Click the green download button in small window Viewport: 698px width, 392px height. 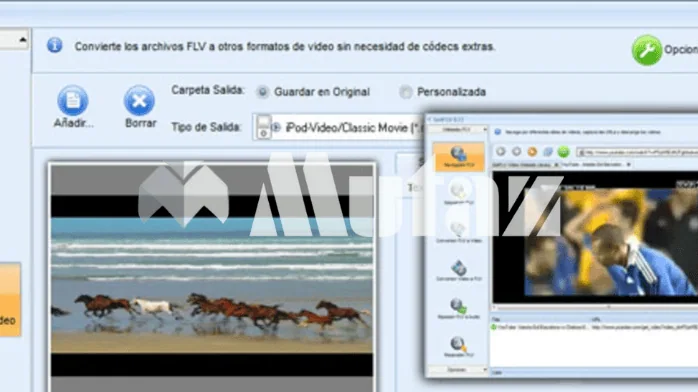tap(564, 152)
